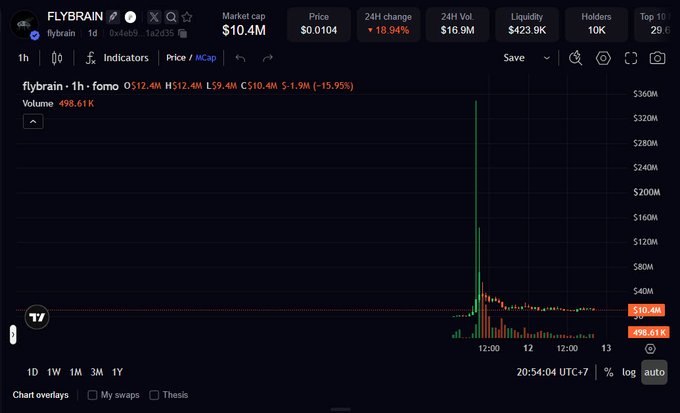Open the X (Twitter) link icon
The image size is (680, 413).
point(154,17)
